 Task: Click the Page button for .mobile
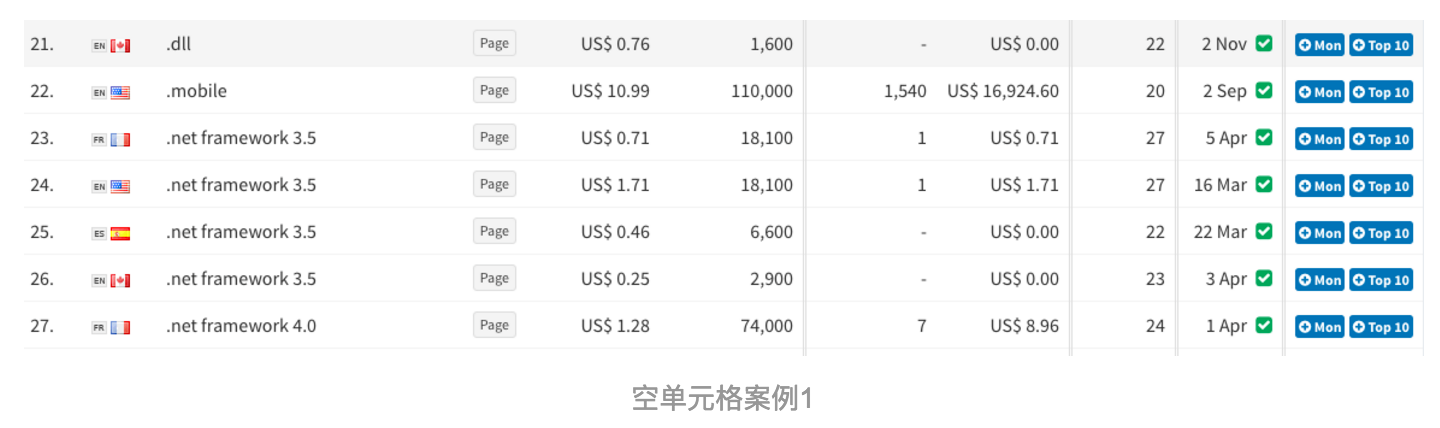point(494,90)
